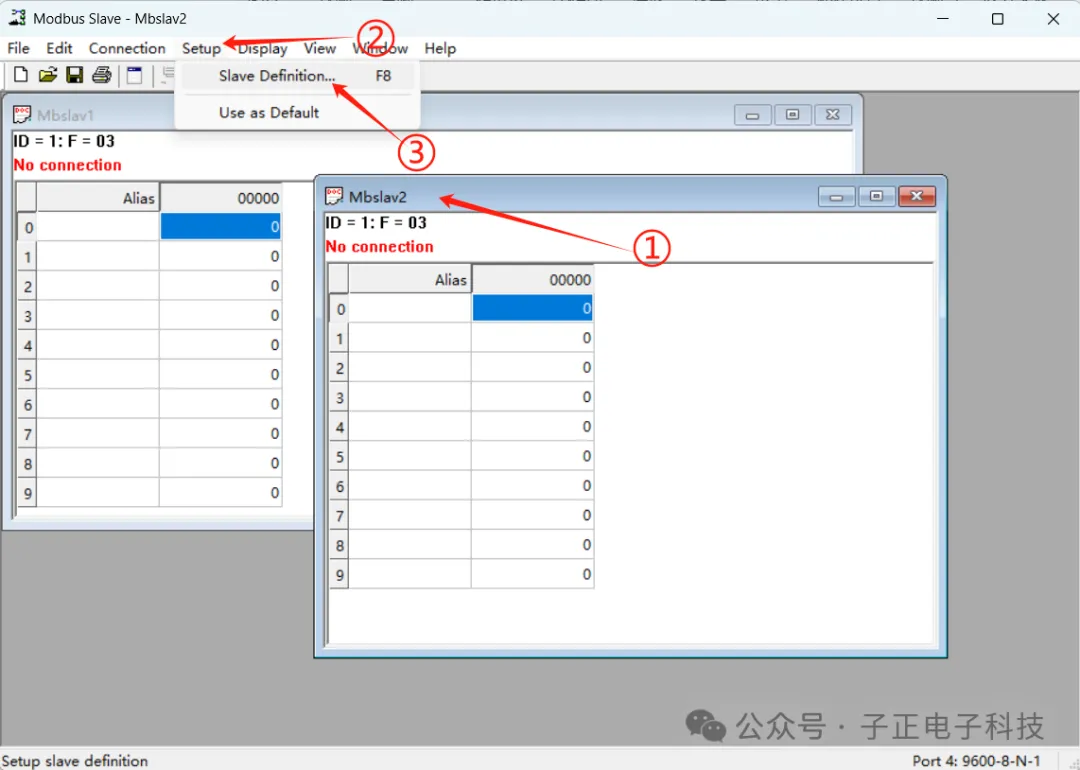Select the Display setup toolbar icon
Image resolution: width=1080 pixels, height=770 pixels.
pos(134,74)
